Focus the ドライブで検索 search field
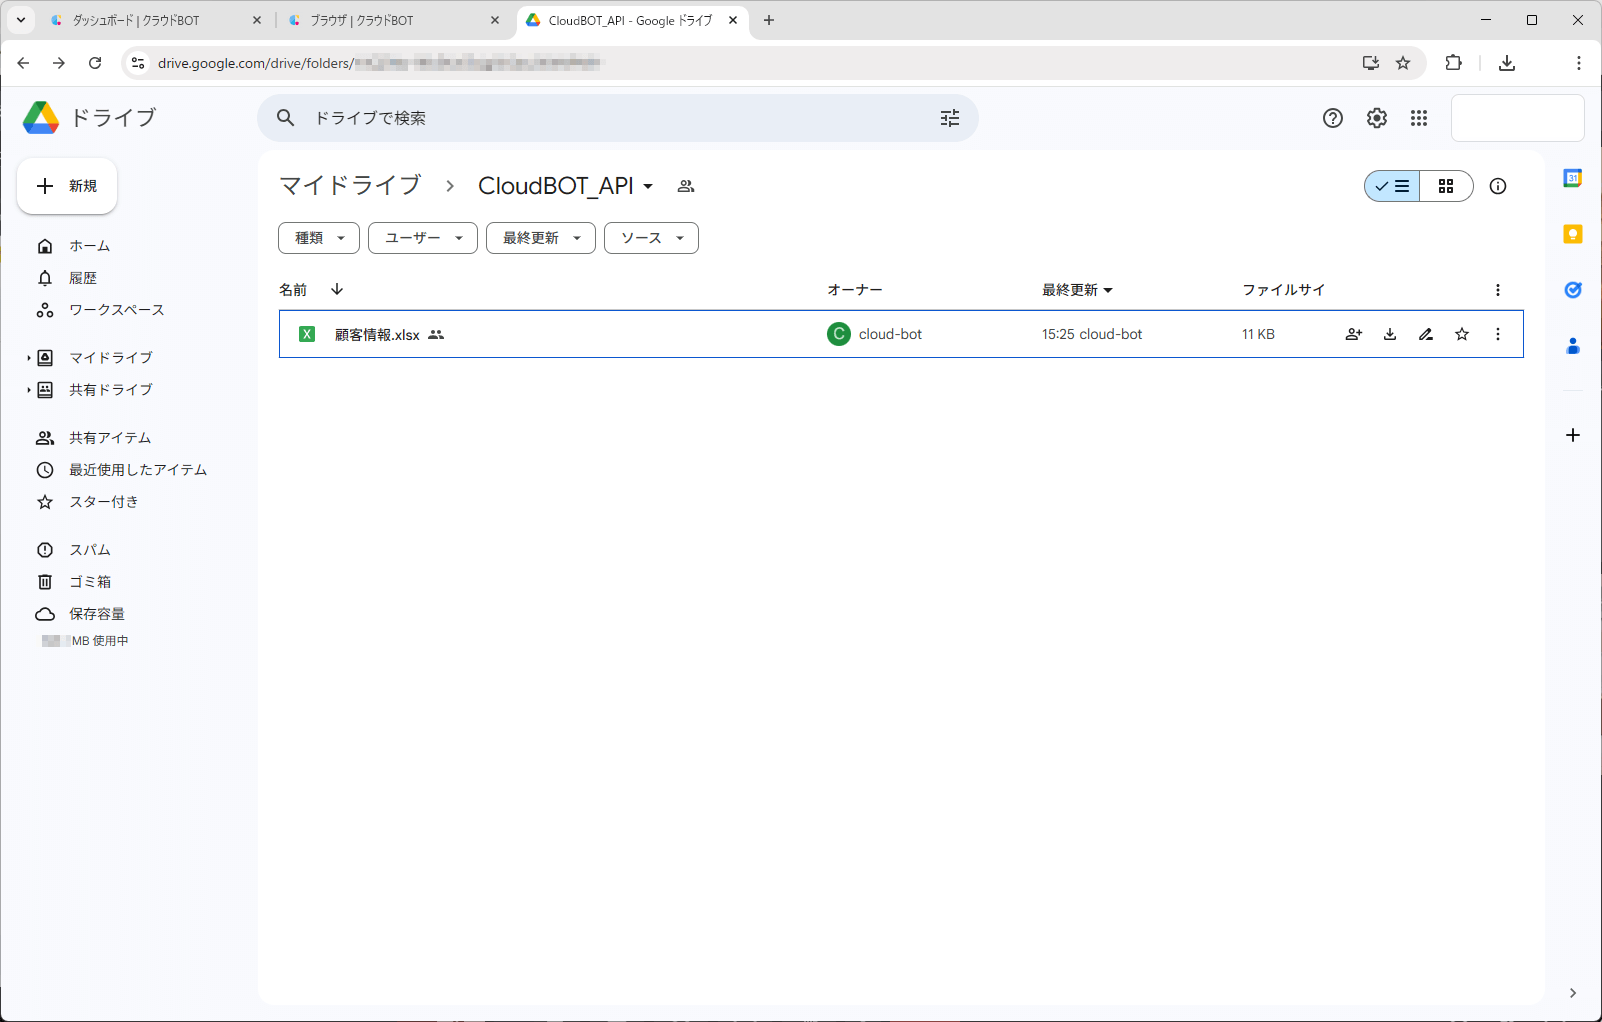1602x1022 pixels. pos(620,118)
